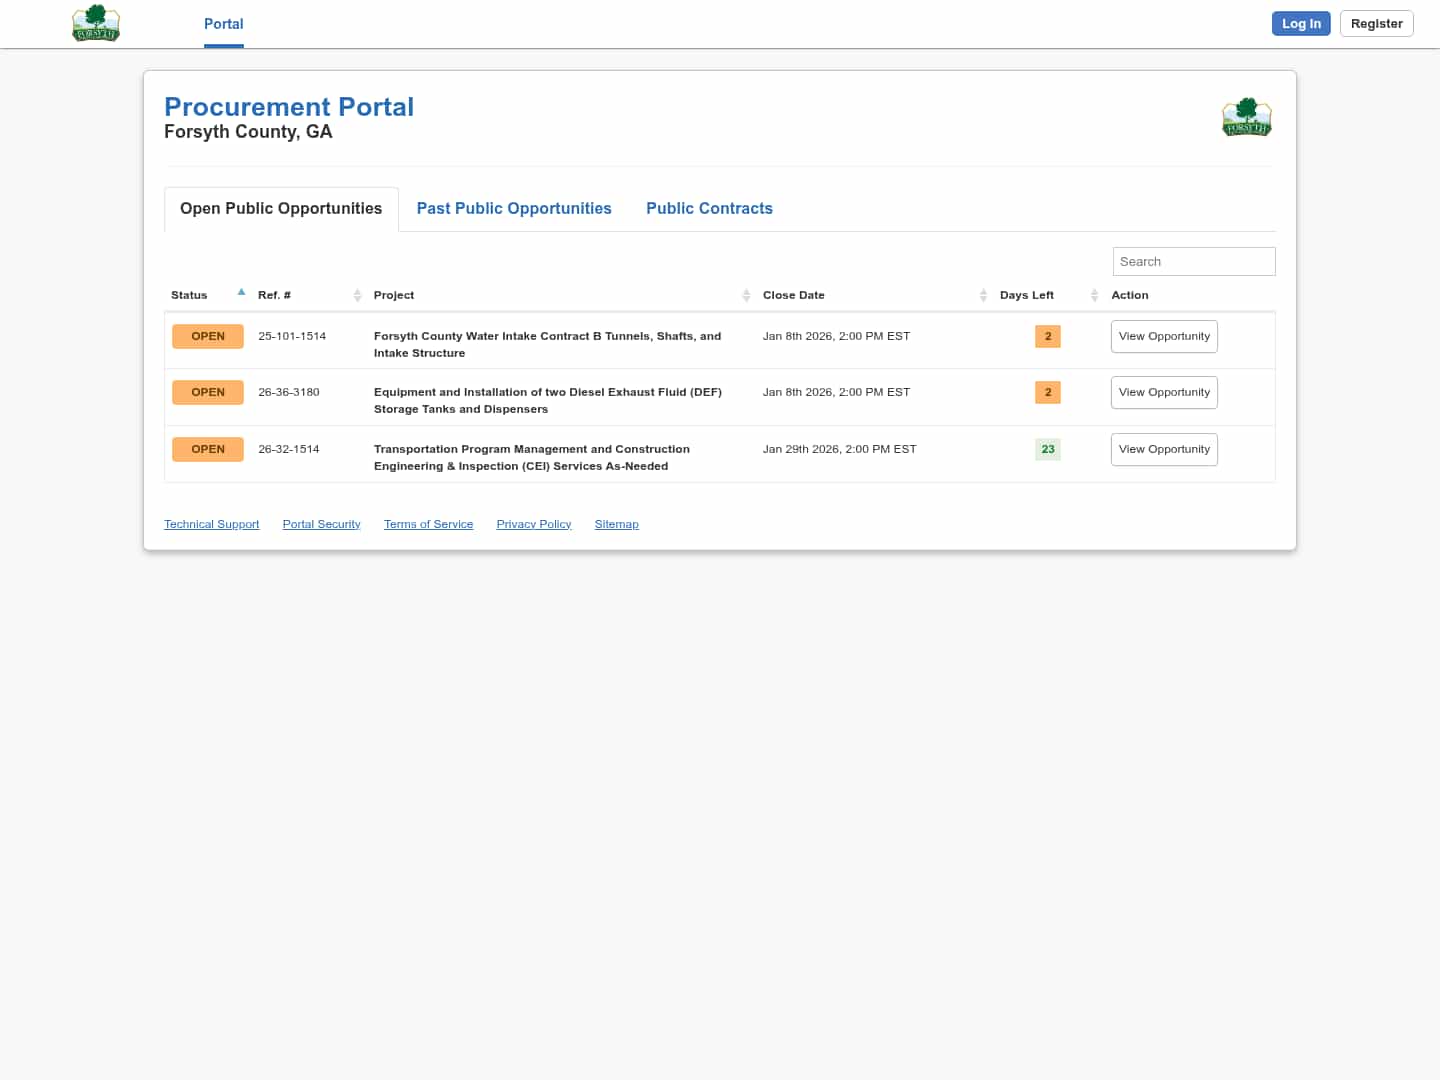The image size is (1440, 1080).
Task: View Opportunity for Diesel Exhaust Fluid project
Action: (x=1164, y=392)
